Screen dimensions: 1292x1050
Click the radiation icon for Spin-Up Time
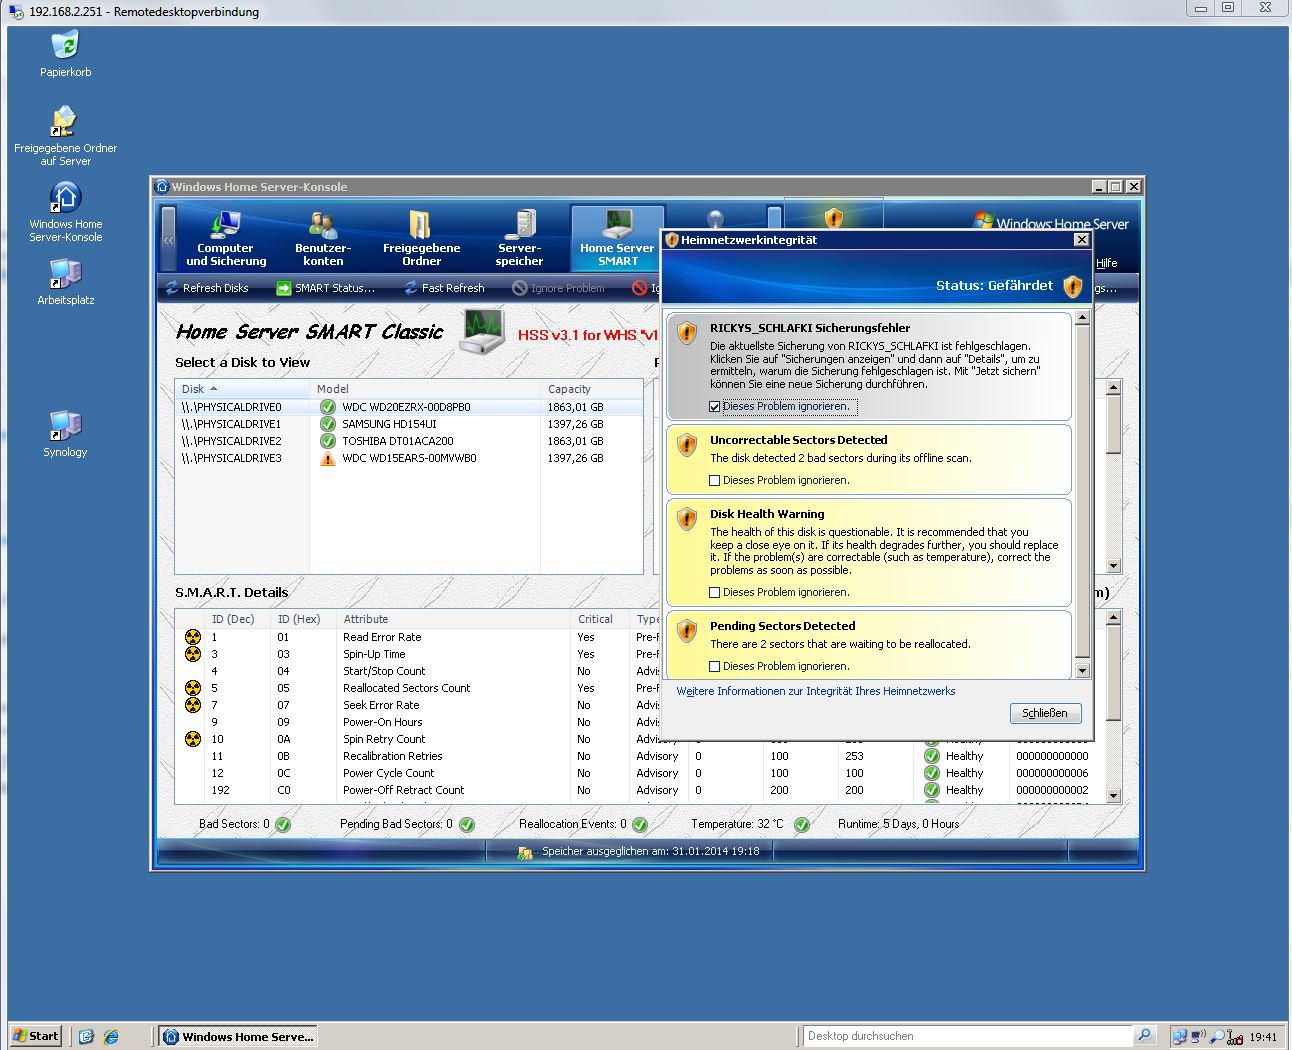[x=193, y=654]
